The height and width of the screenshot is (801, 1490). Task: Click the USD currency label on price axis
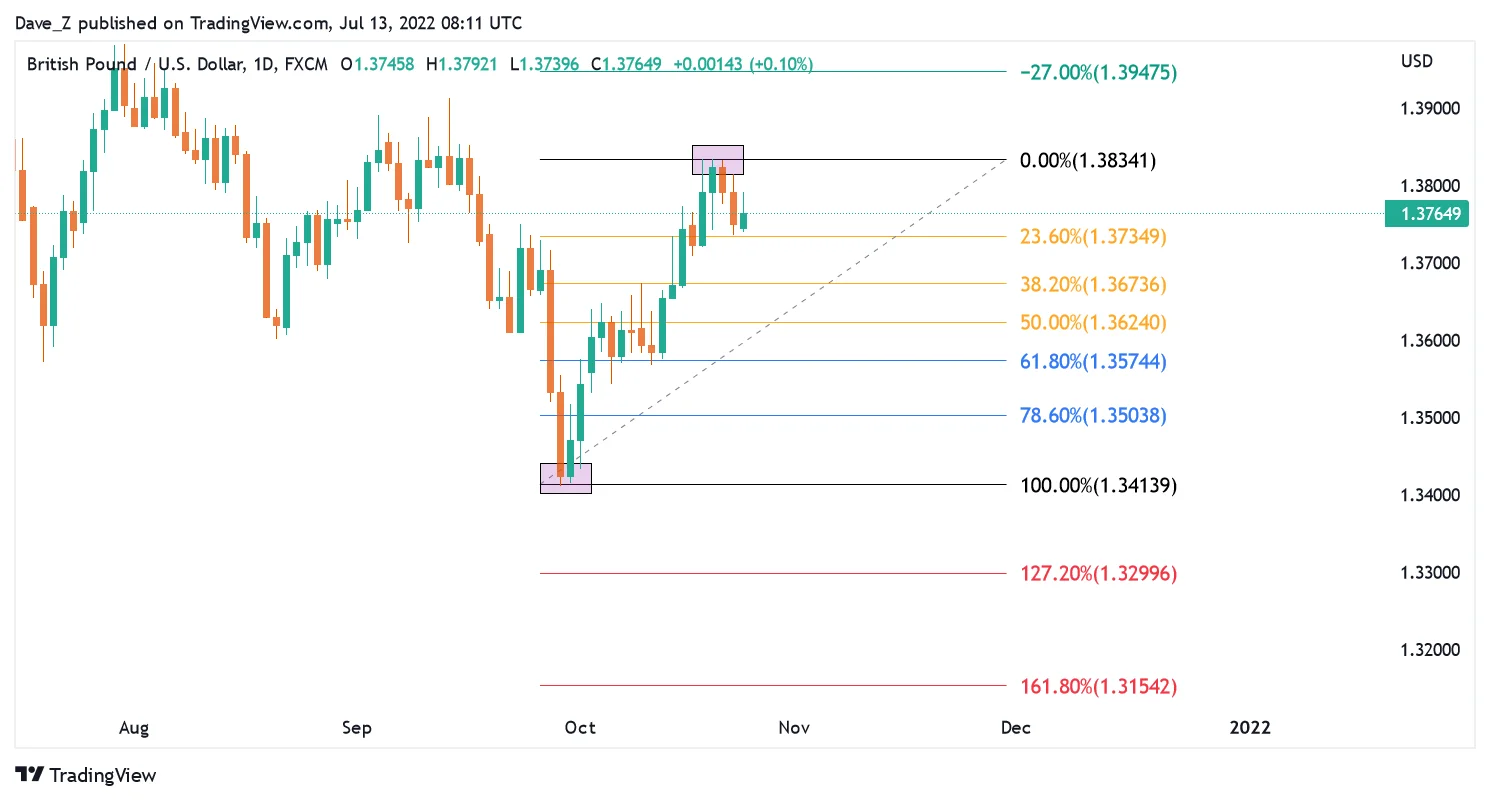[1417, 61]
